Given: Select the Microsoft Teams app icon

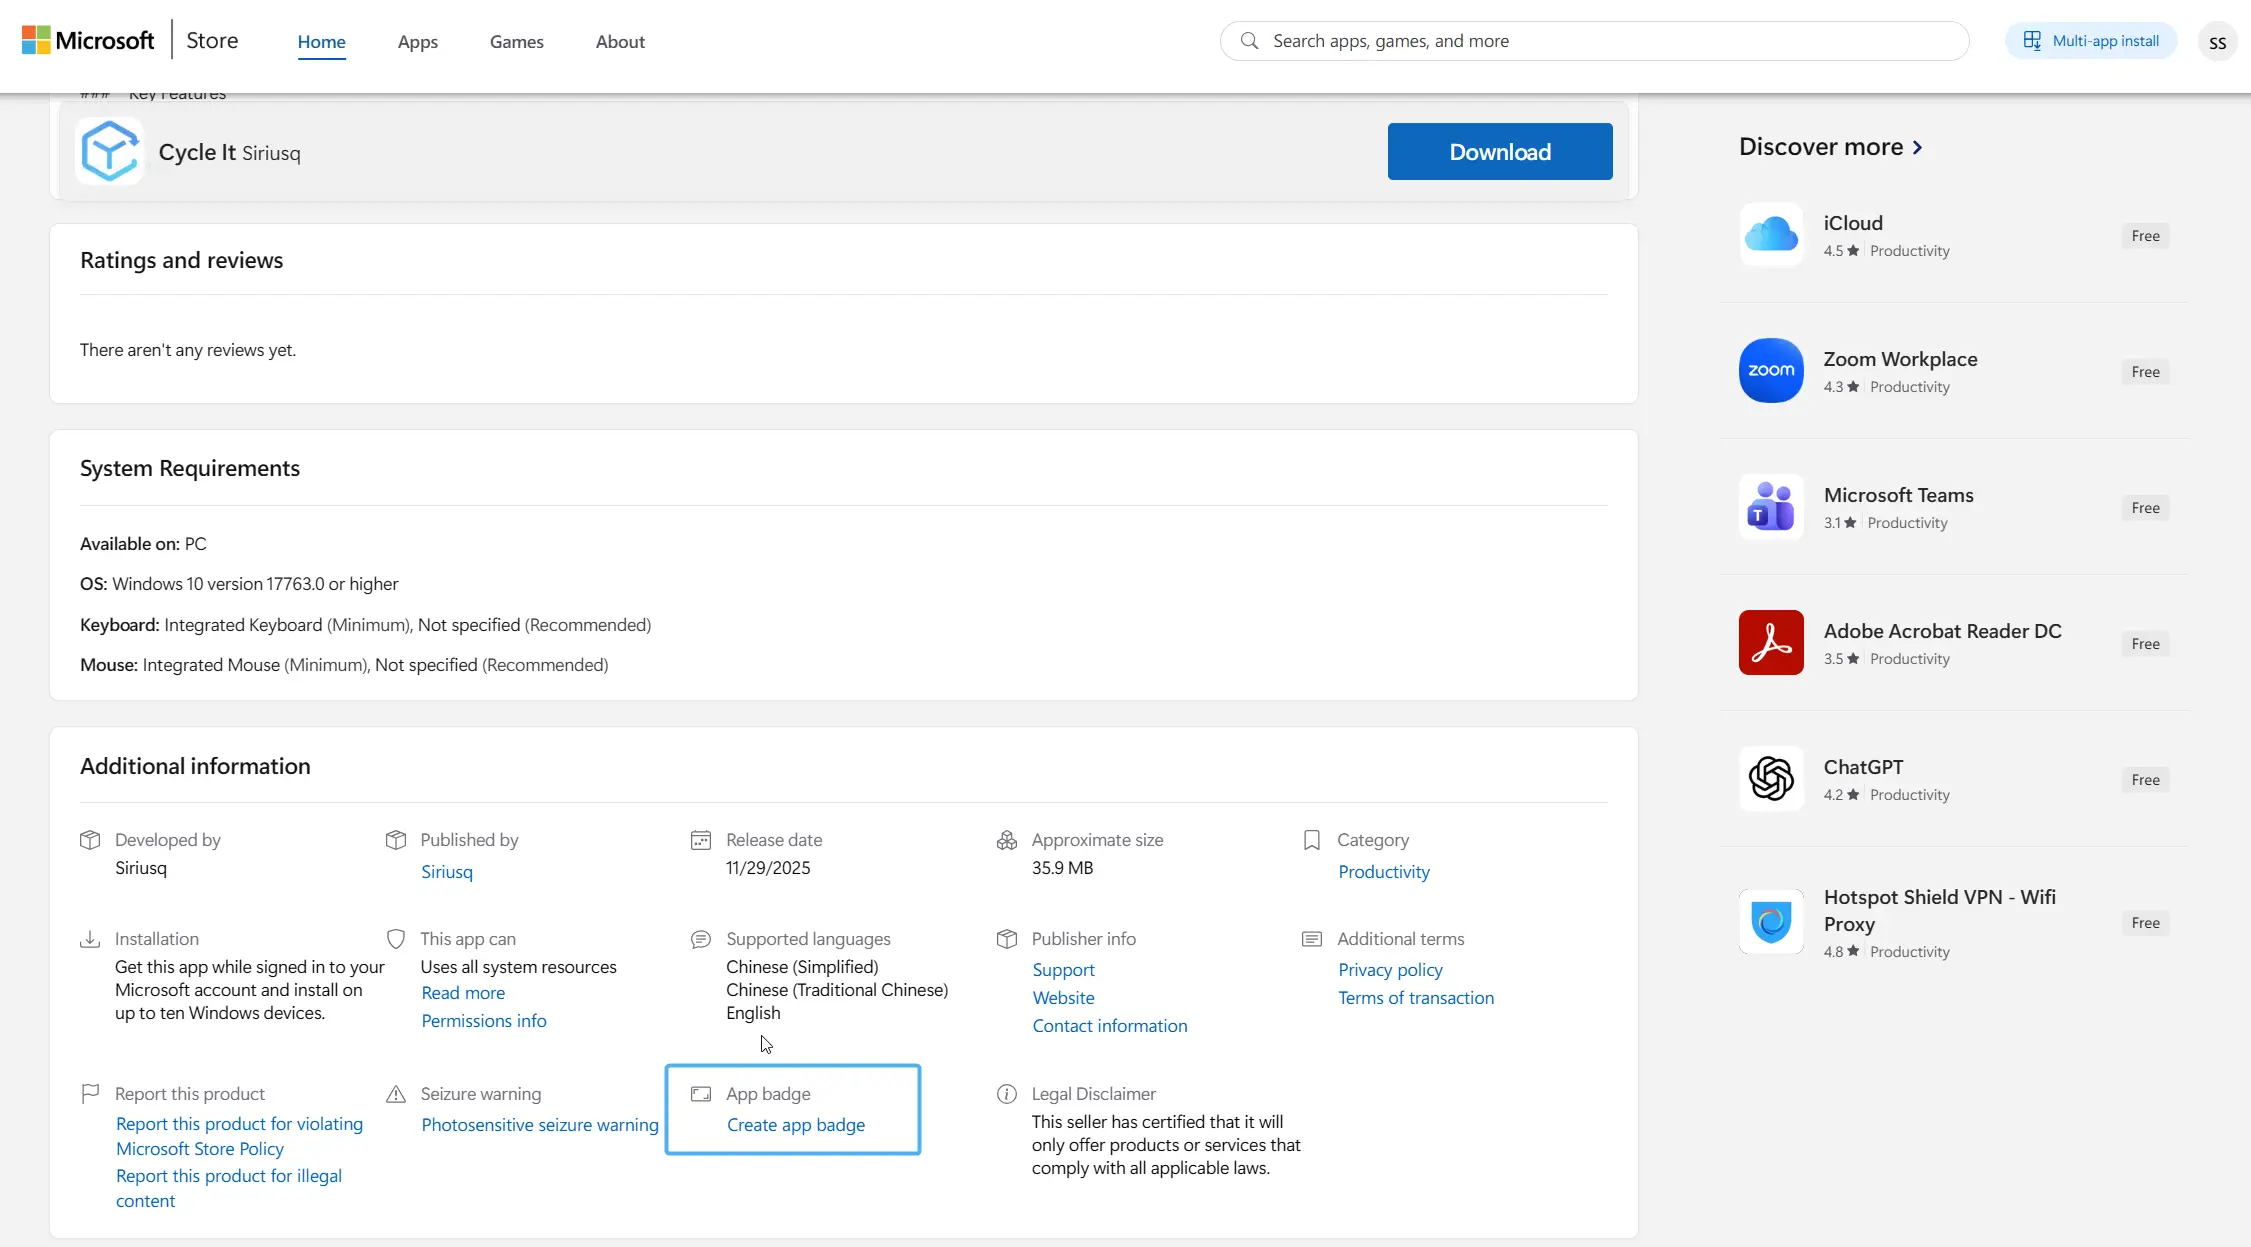Looking at the screenshot, I should (1771, 507).
